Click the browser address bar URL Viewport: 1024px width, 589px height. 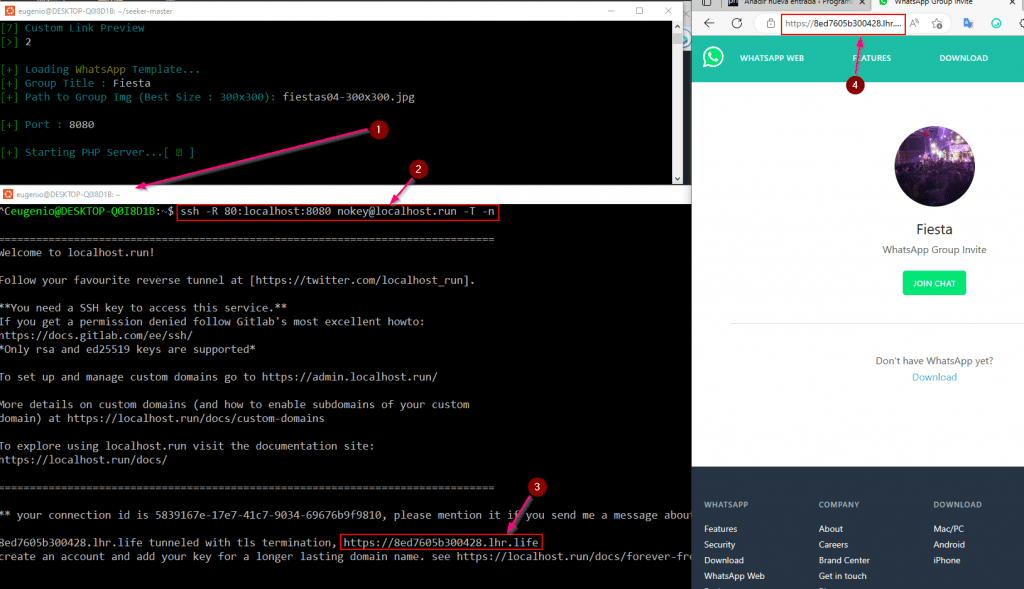point(842,24)
